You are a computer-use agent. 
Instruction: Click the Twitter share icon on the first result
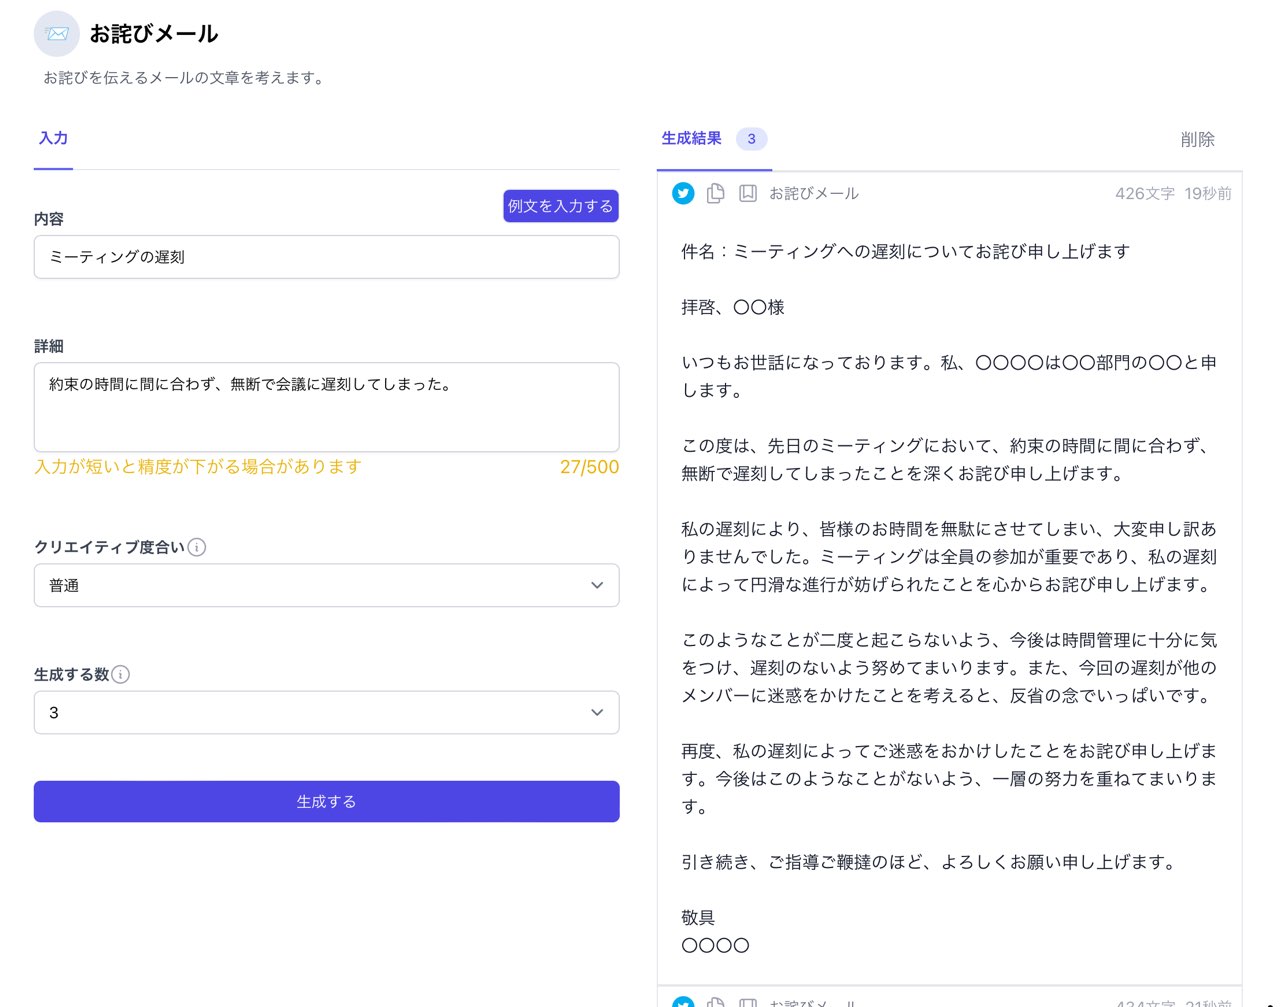coord(683,193)
